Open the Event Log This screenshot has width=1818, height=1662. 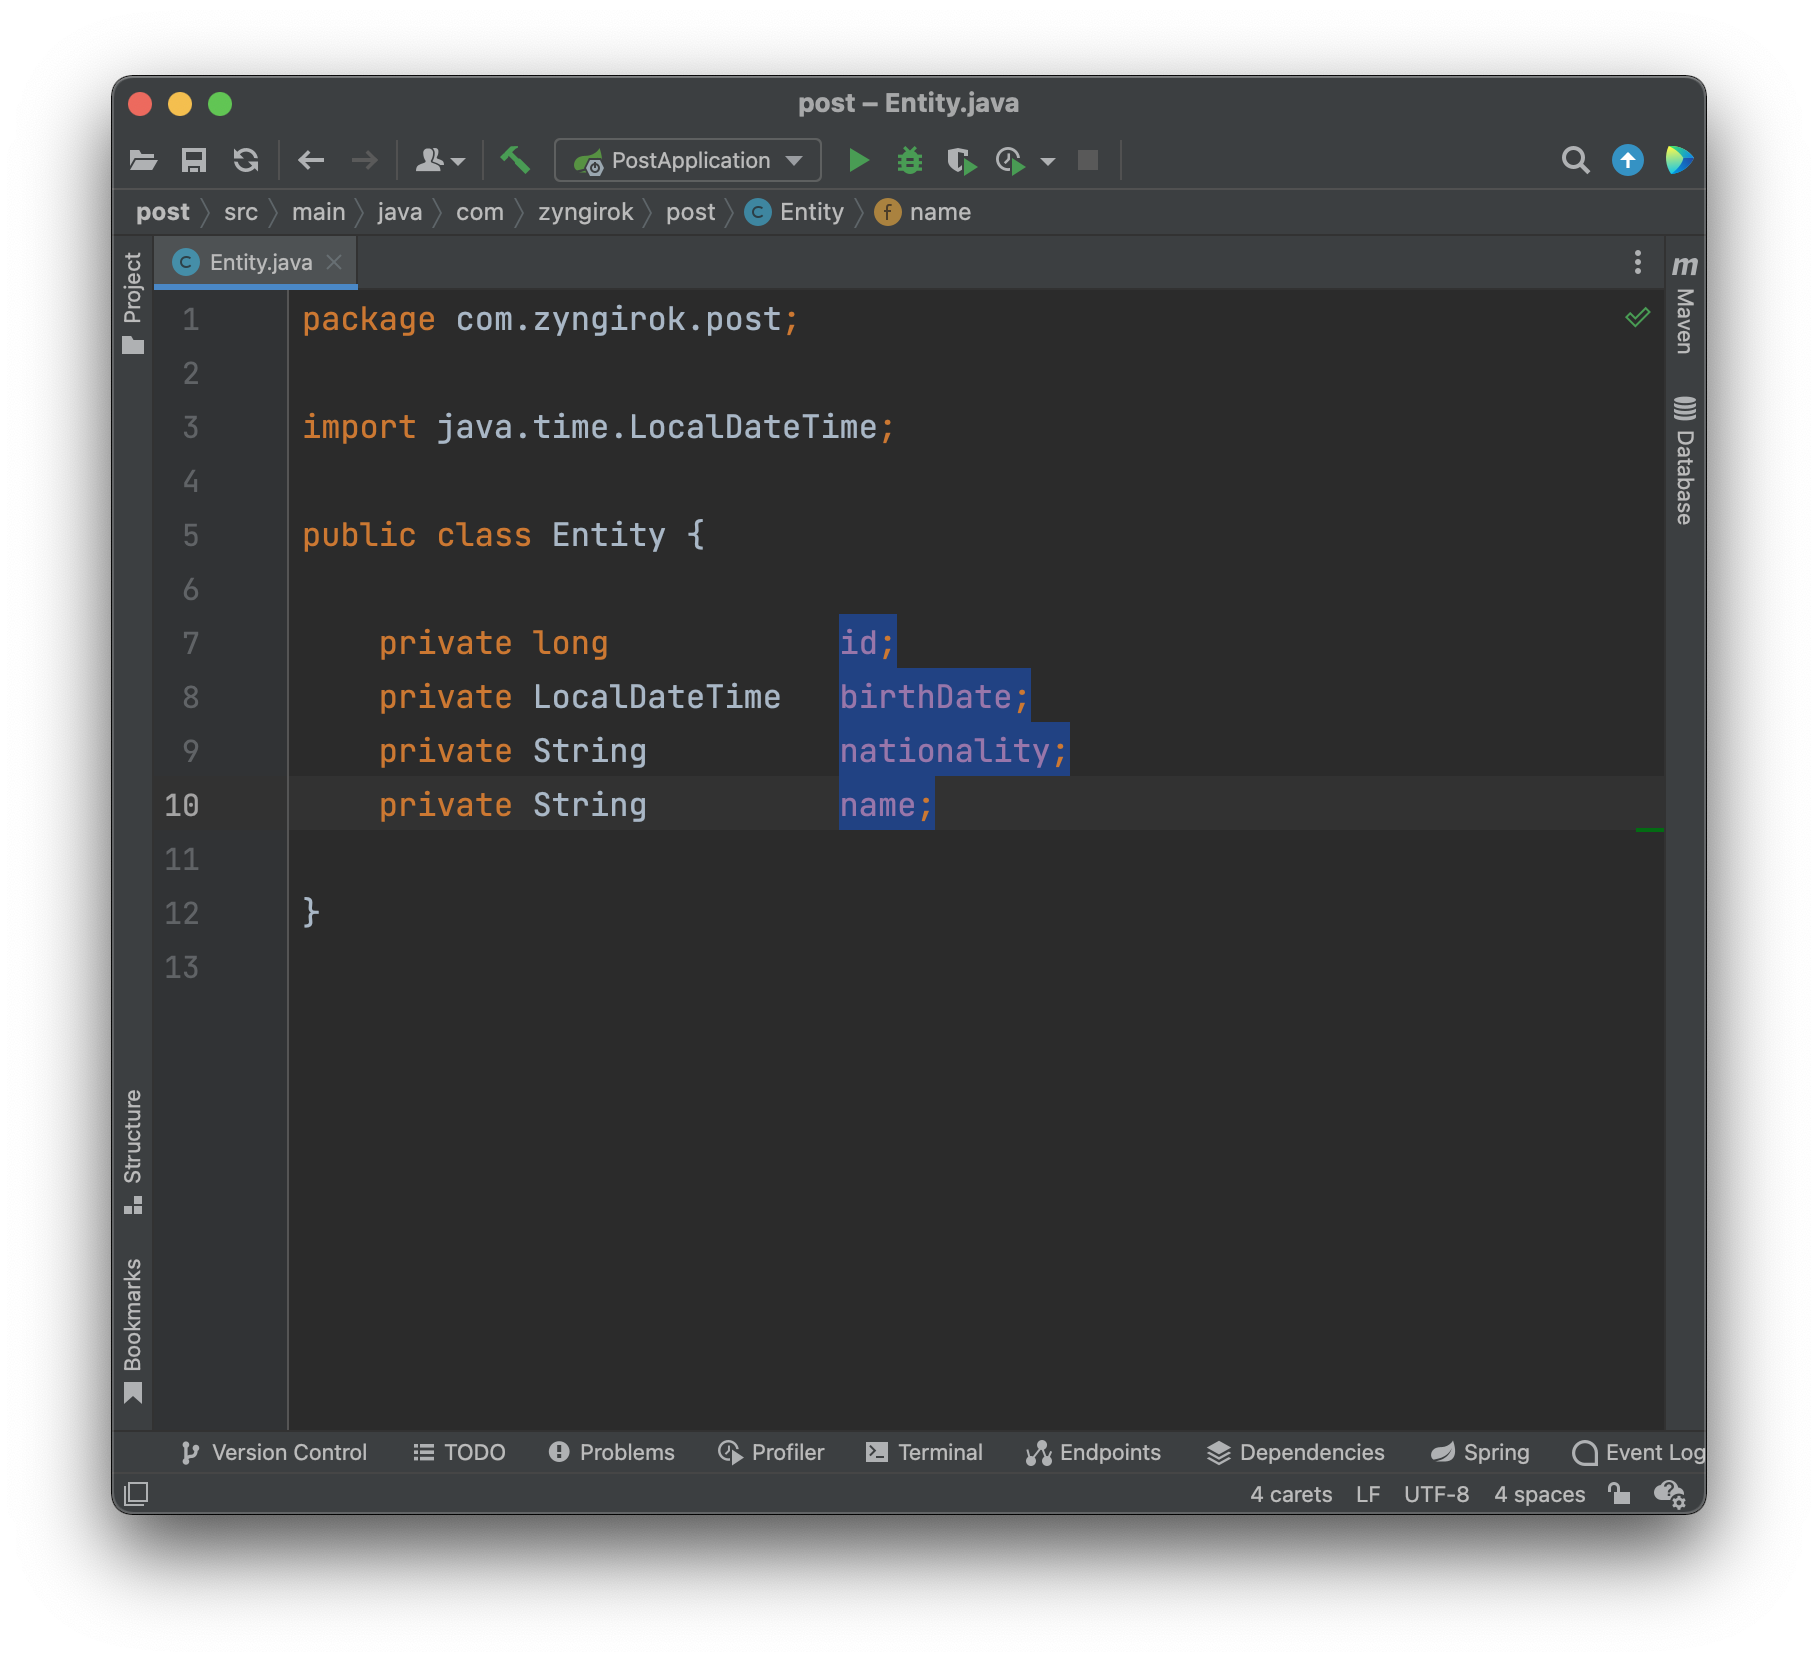(x=1638, y=1452)
